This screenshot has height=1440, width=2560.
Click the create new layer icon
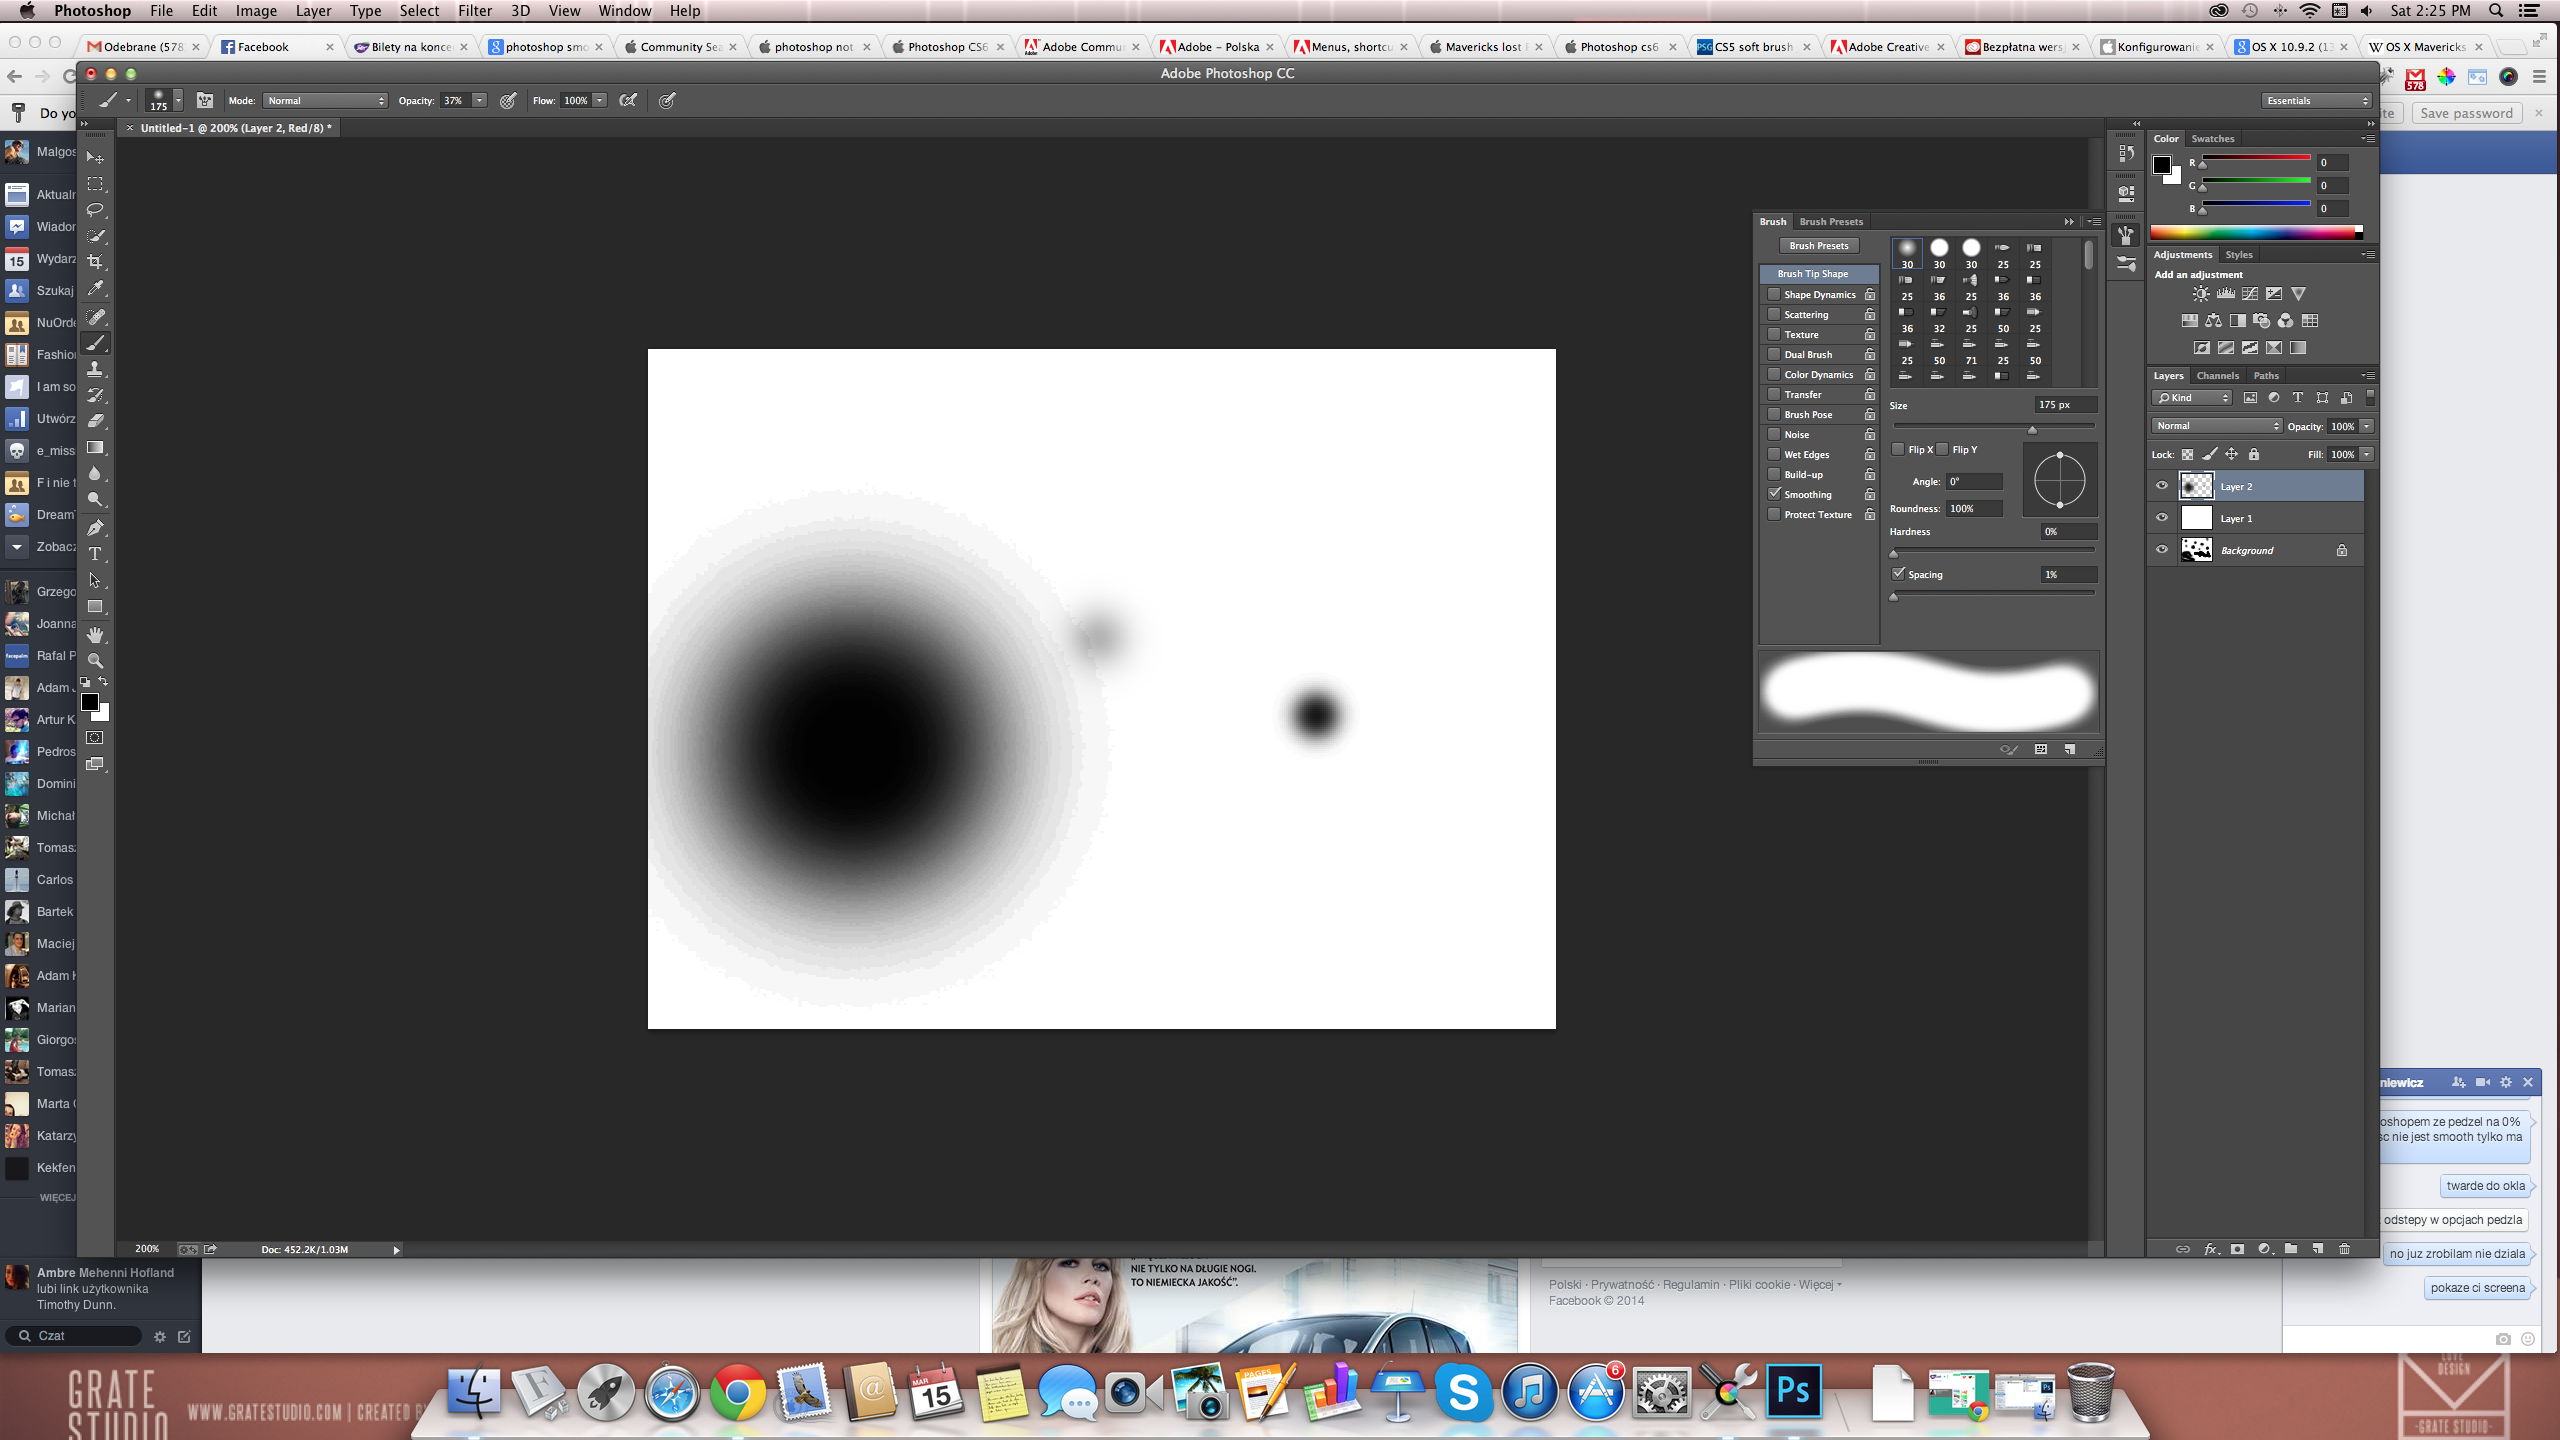(x=2317, y=1249)
